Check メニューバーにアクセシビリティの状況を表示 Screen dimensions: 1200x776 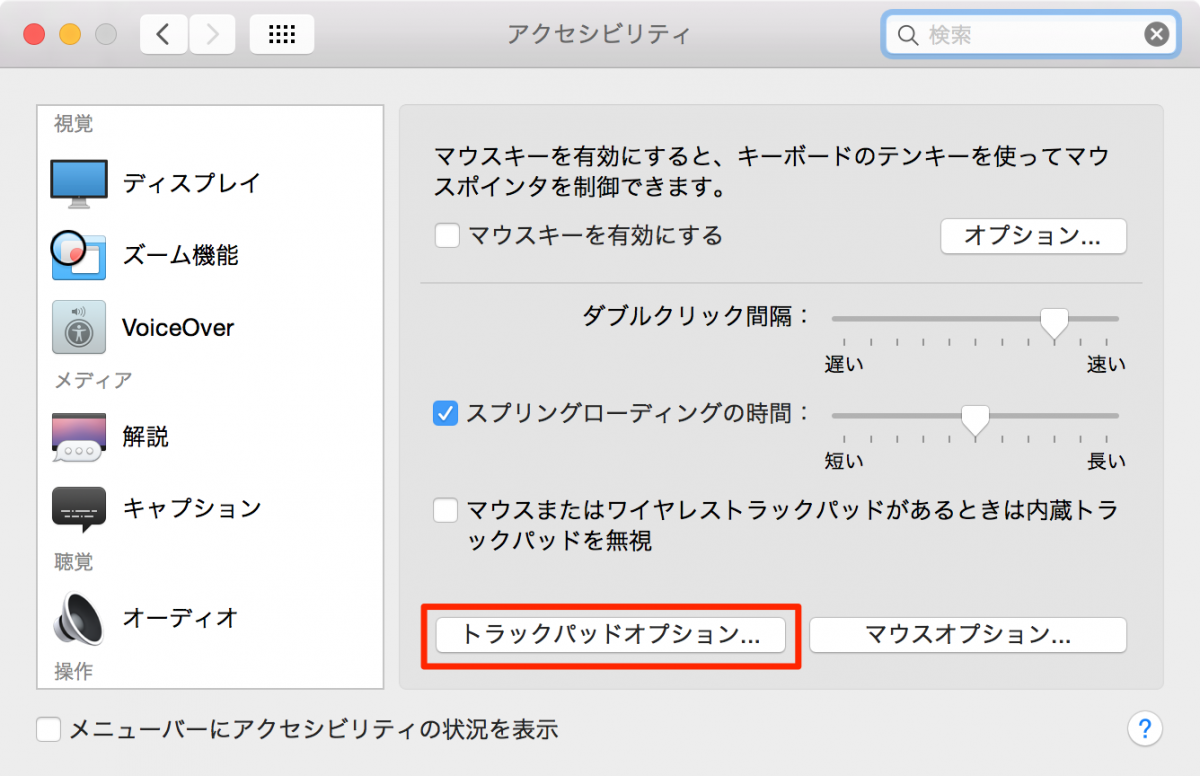pyautogui.click(x=49, y=729)
